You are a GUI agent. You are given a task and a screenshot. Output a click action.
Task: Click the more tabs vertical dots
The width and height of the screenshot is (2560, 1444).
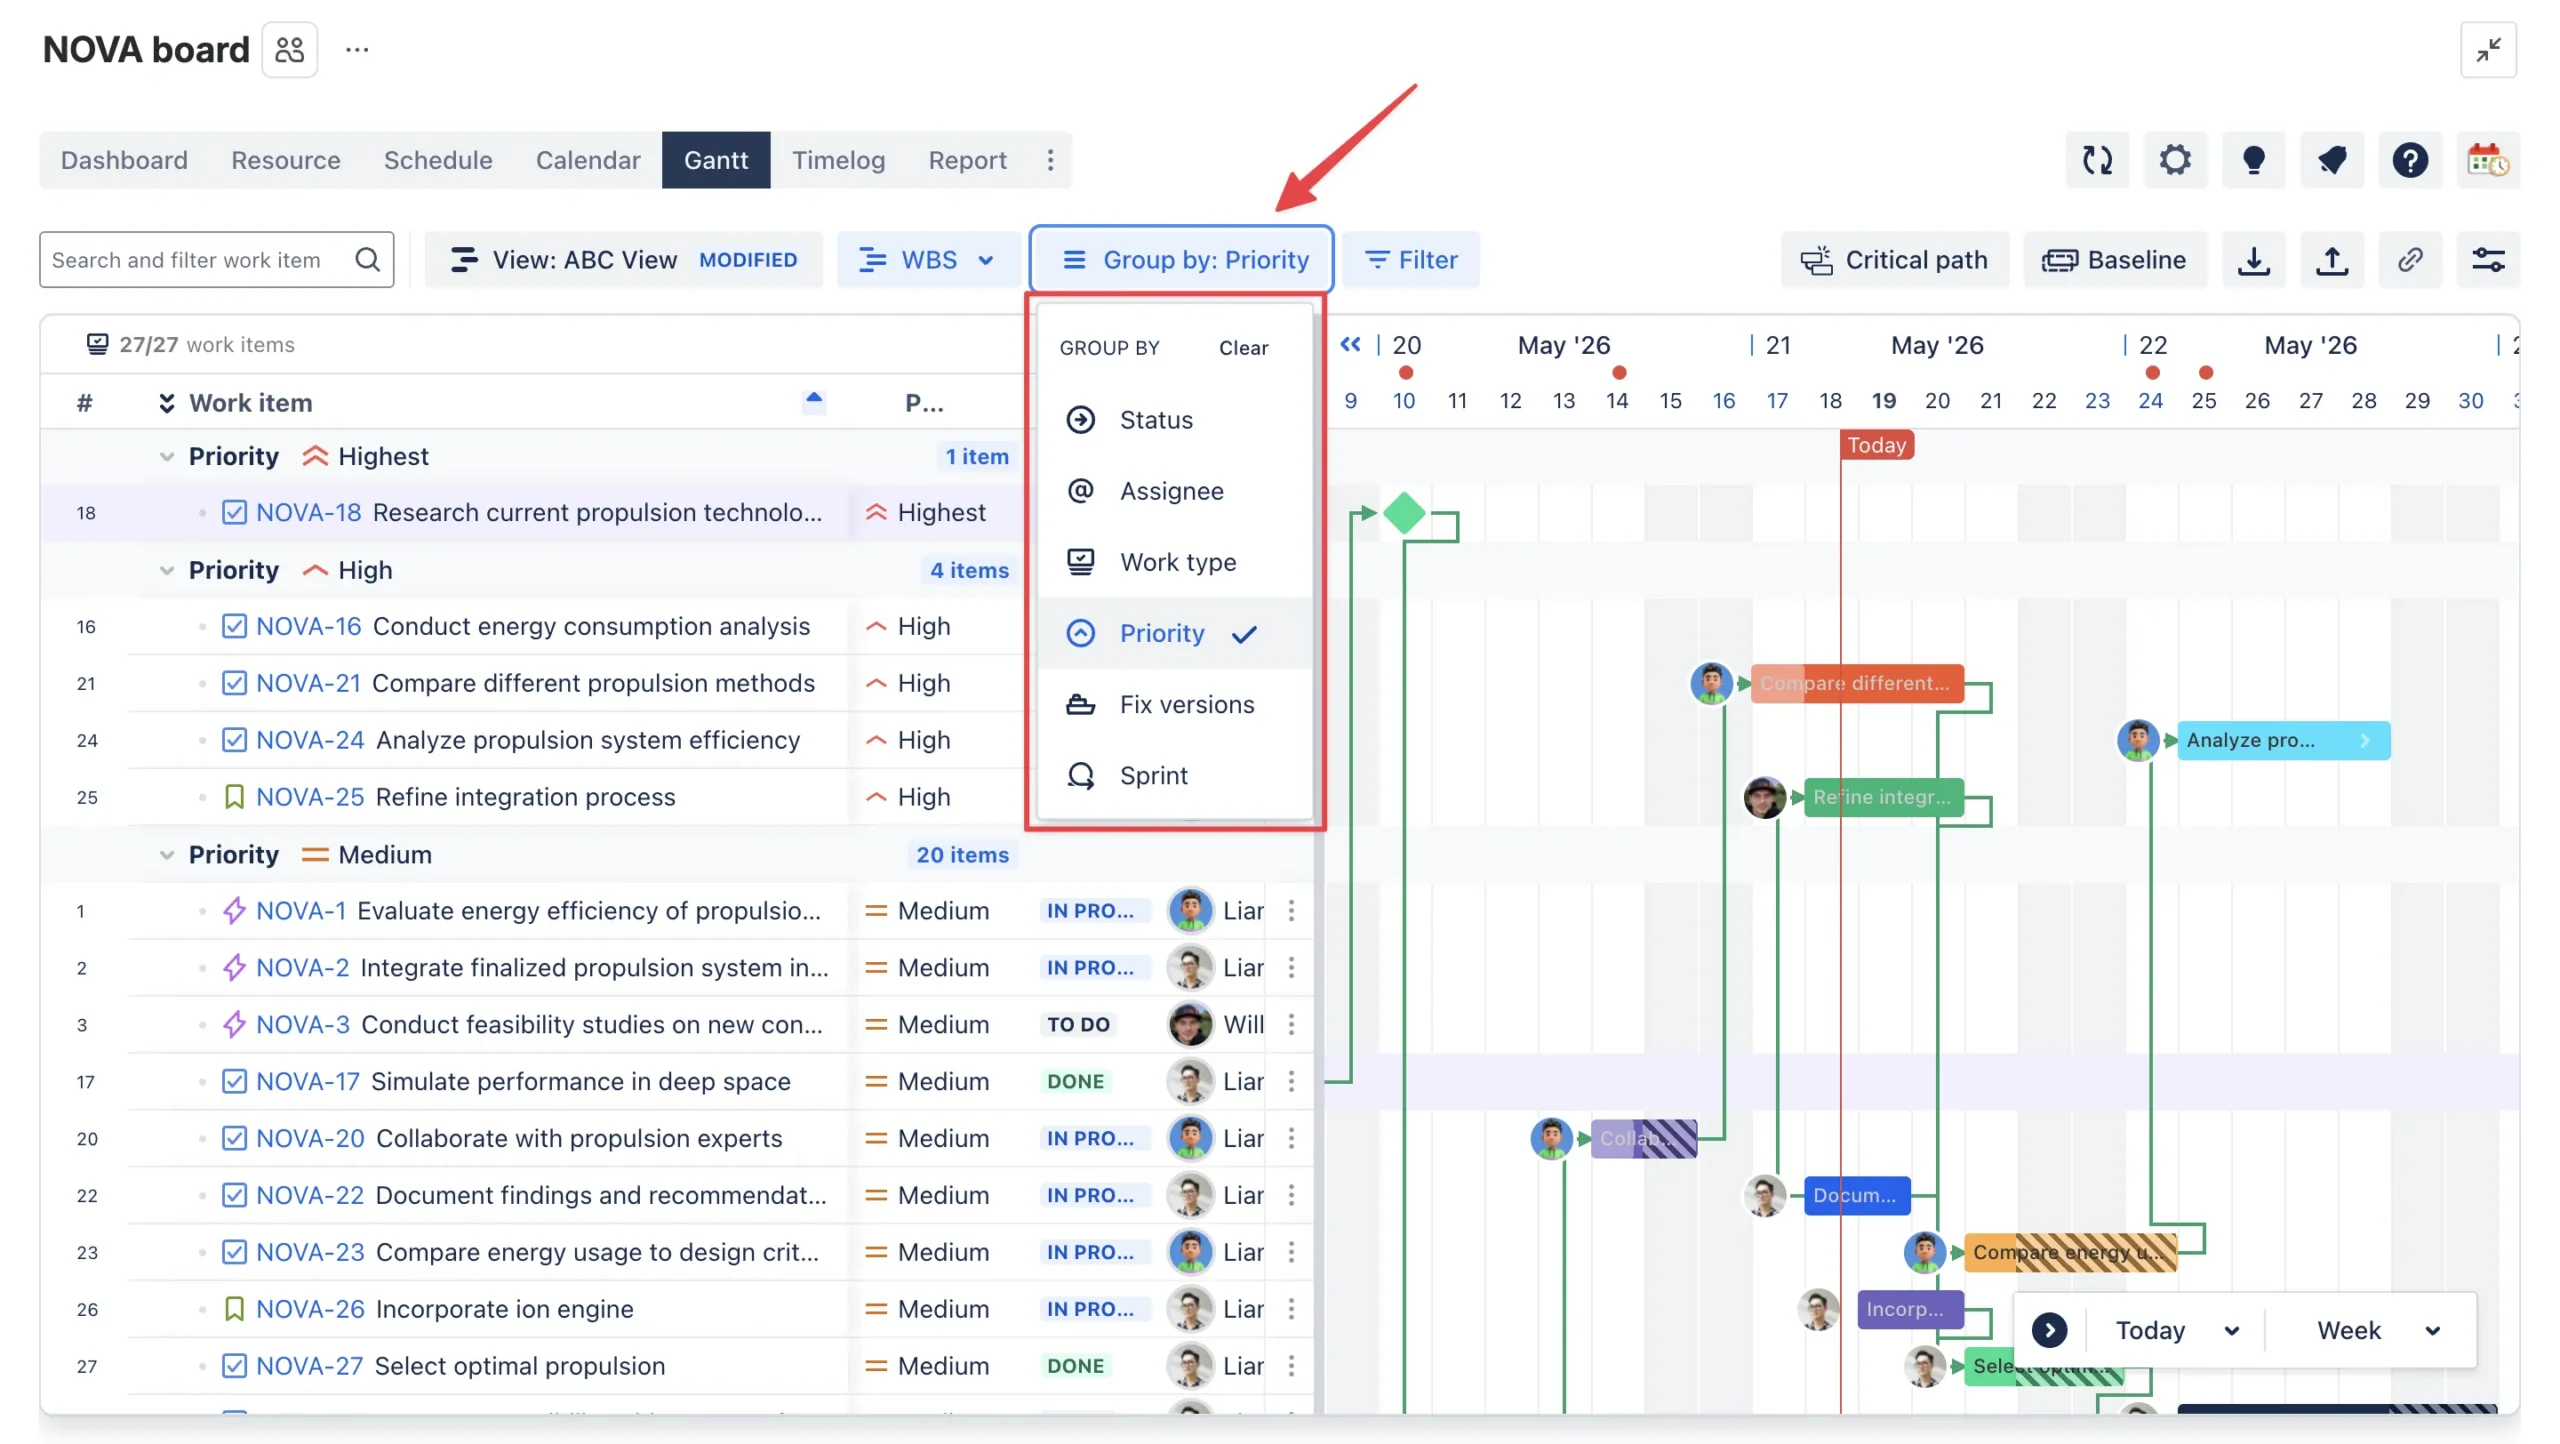pos(1050,160)
